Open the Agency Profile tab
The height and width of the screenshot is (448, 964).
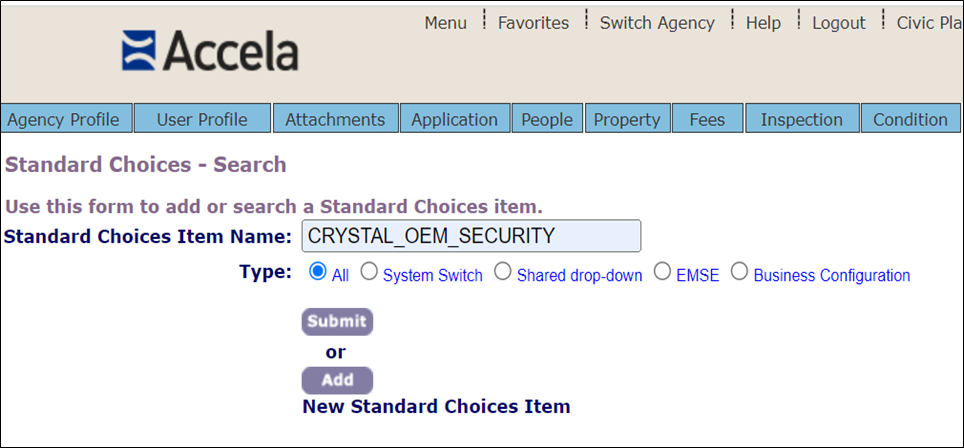point(63,119)
